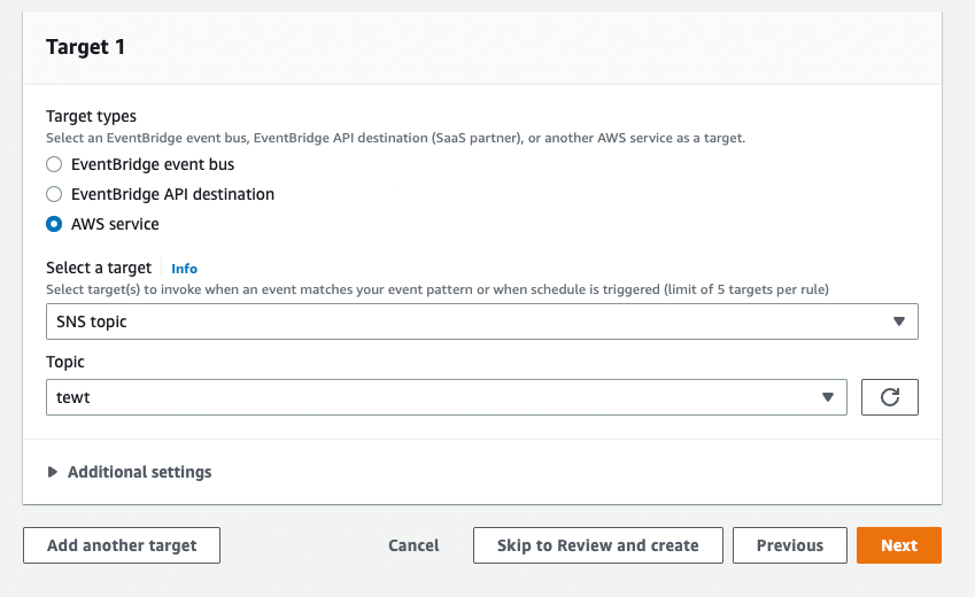The width and height of the screenshot is (977, 597).
Task: Proceed with the orange Next button
Action: point(898,545)
